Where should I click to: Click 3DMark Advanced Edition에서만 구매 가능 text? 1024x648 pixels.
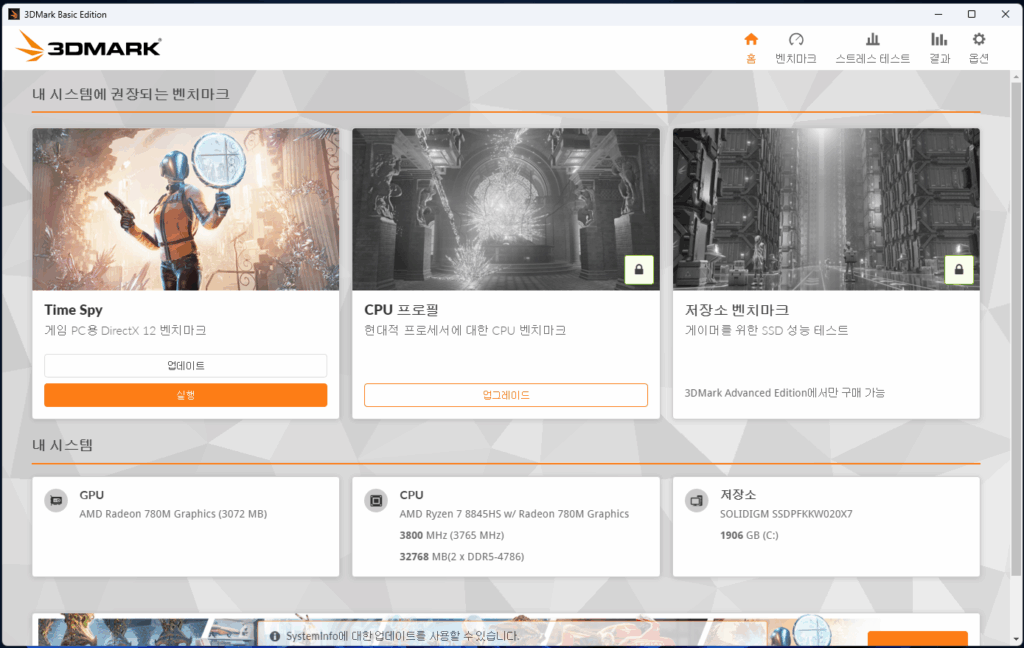(x=784, y=393)
